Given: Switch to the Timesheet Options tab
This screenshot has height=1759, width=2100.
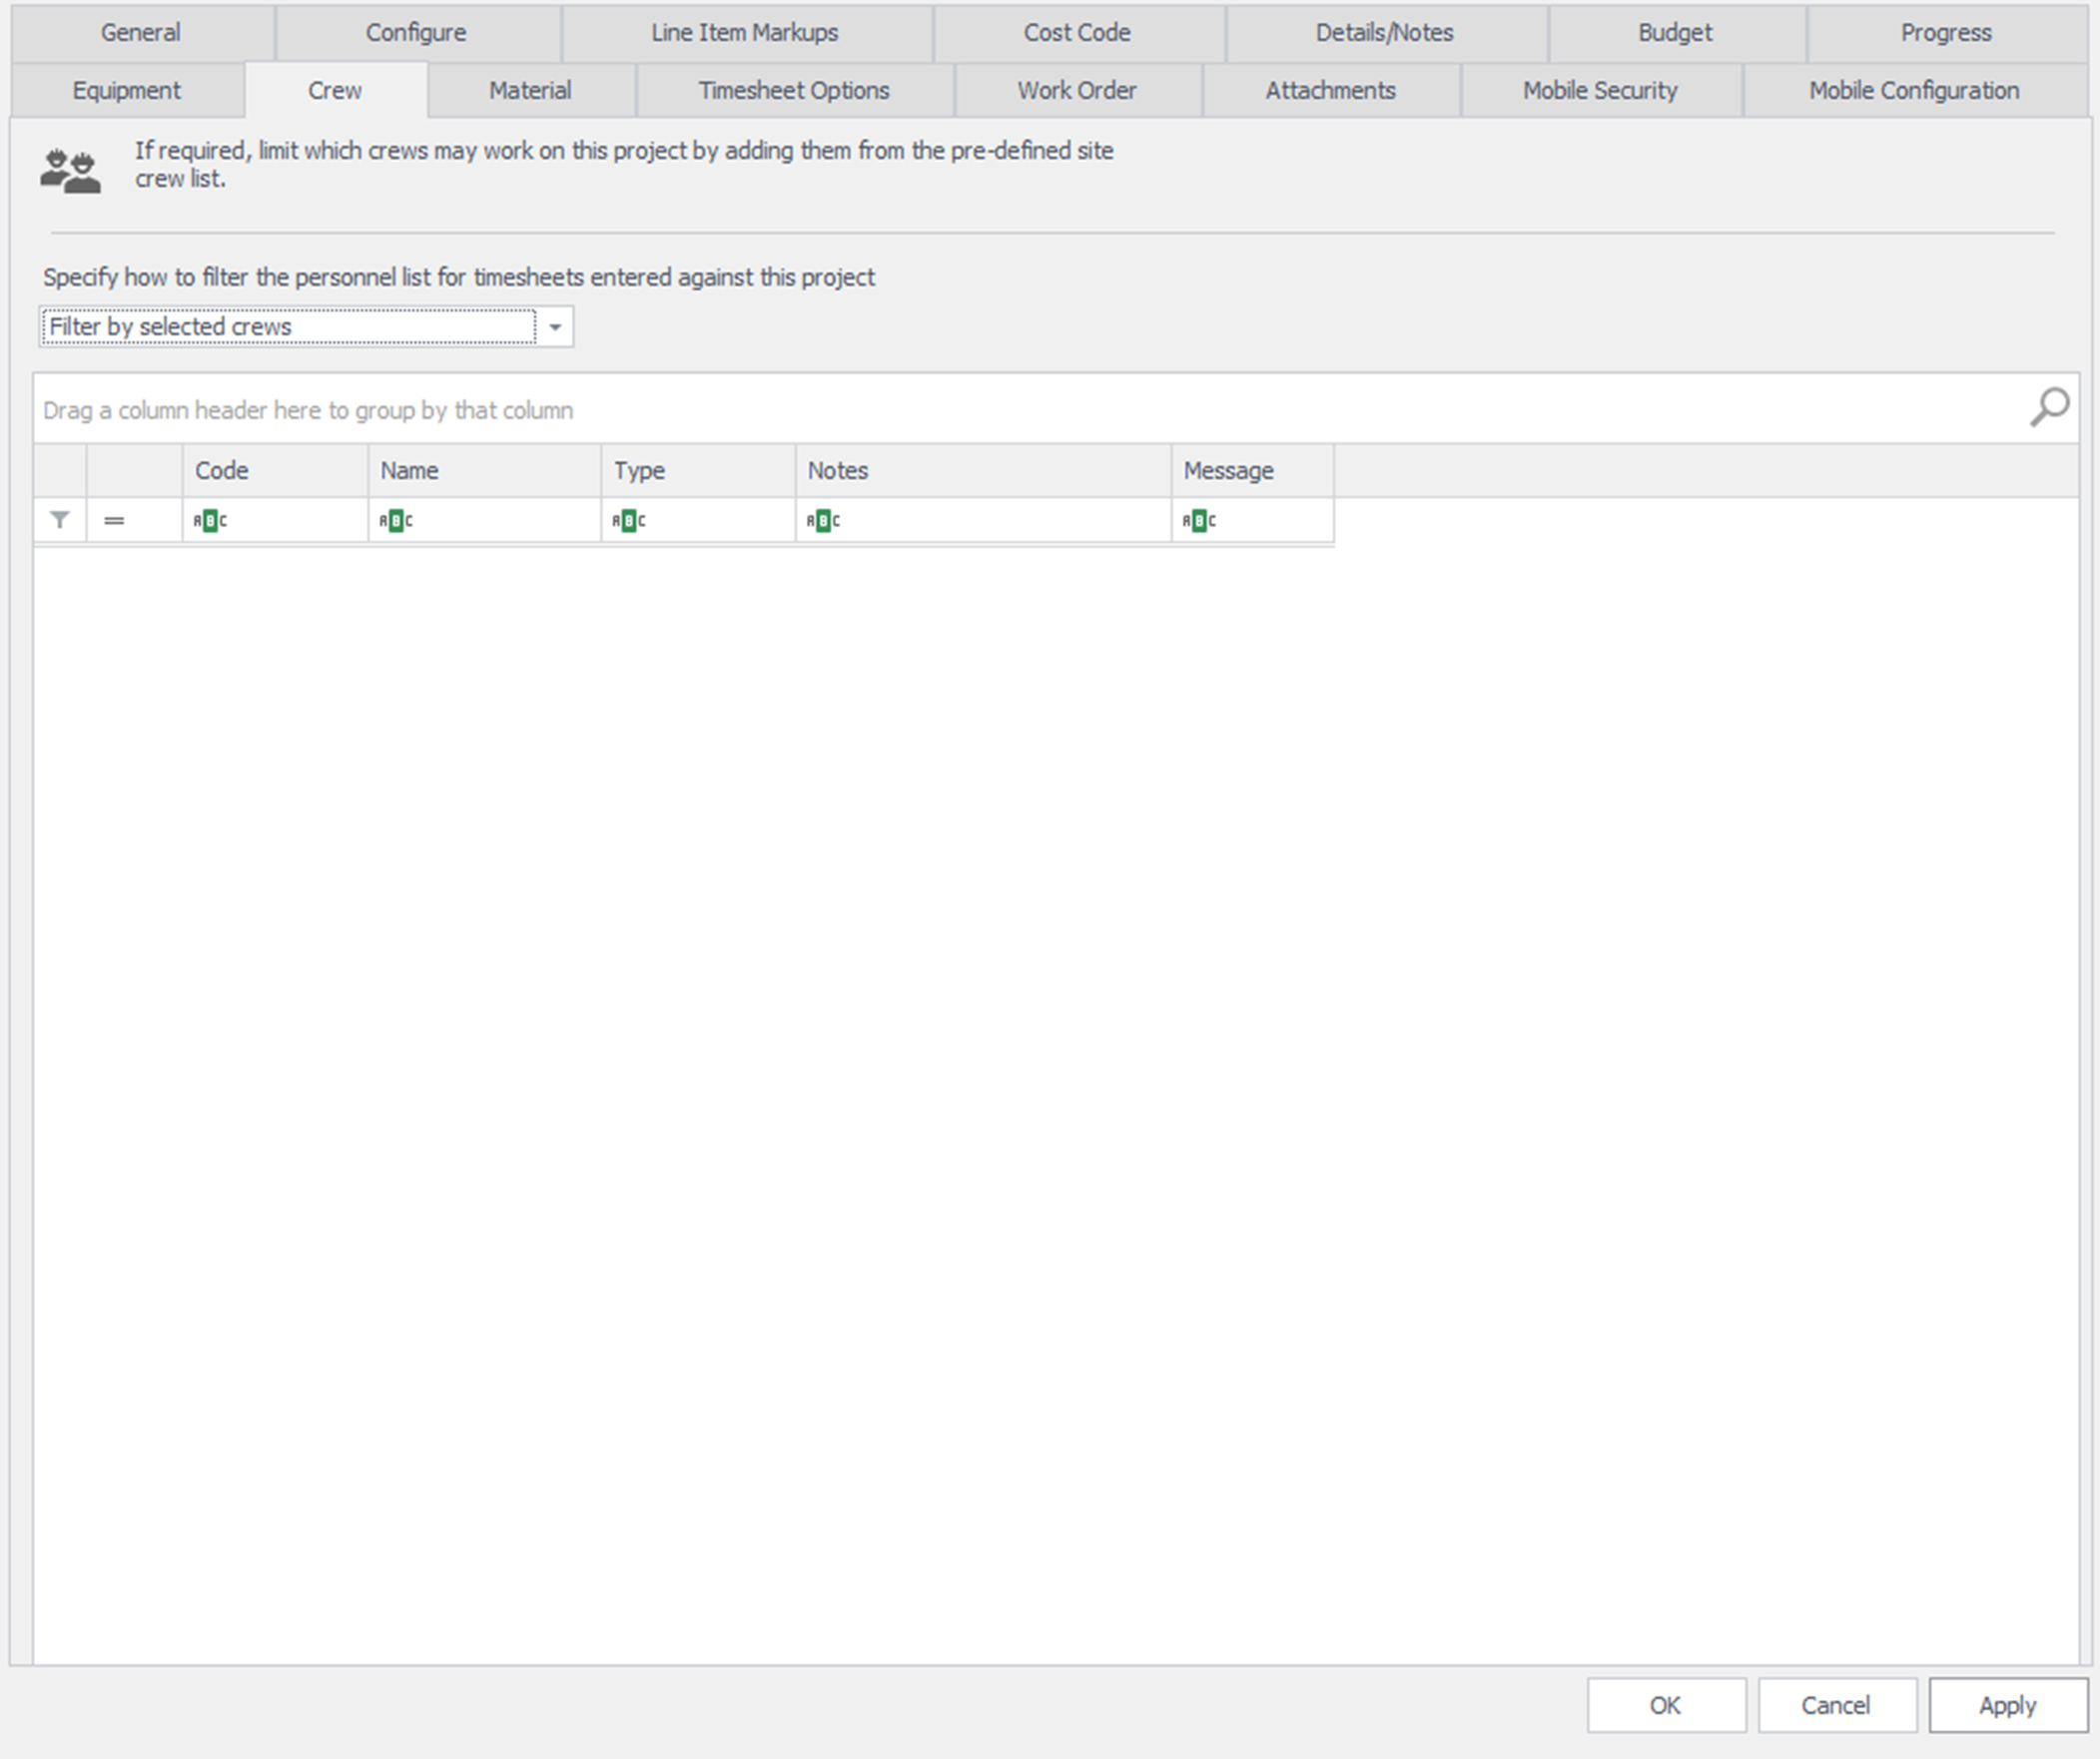Looking at the screenshot, I should (794, 90).
